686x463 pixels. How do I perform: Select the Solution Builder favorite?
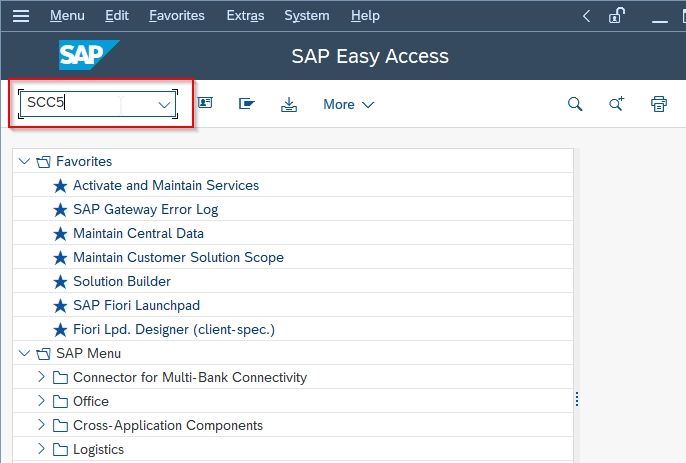point(122,281)
